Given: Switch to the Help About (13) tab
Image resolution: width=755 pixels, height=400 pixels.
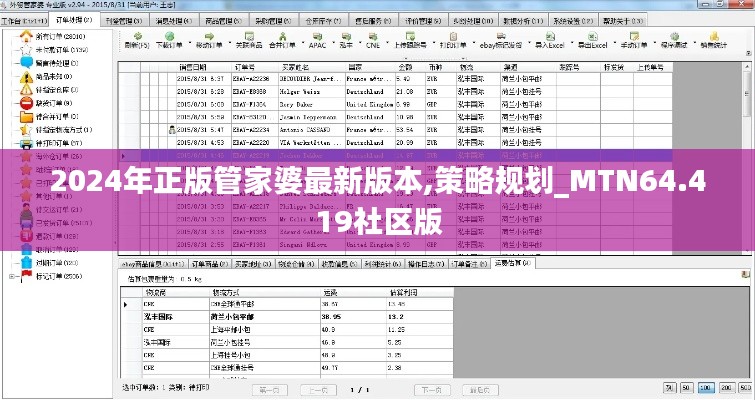Looking at the screenshot, I should [x=623, y=21].
